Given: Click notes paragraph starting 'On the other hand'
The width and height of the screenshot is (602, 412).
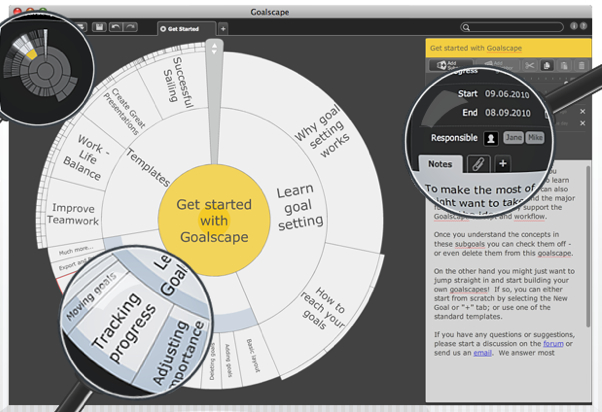Looking at the screenshot, I should coord(504,294).
